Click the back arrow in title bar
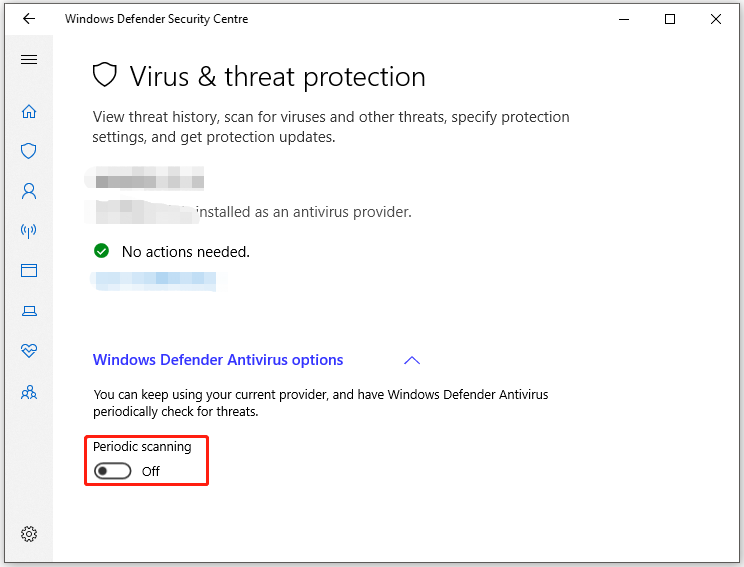 click(29, 19)
